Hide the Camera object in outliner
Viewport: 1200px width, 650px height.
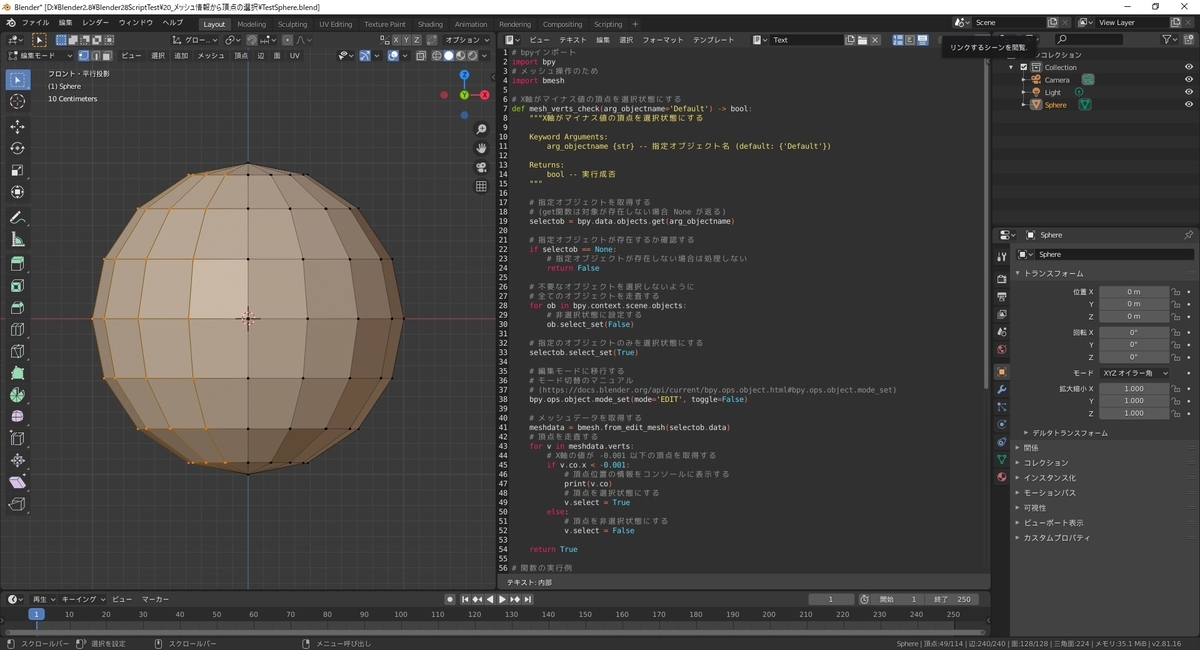coord(1189,80)
